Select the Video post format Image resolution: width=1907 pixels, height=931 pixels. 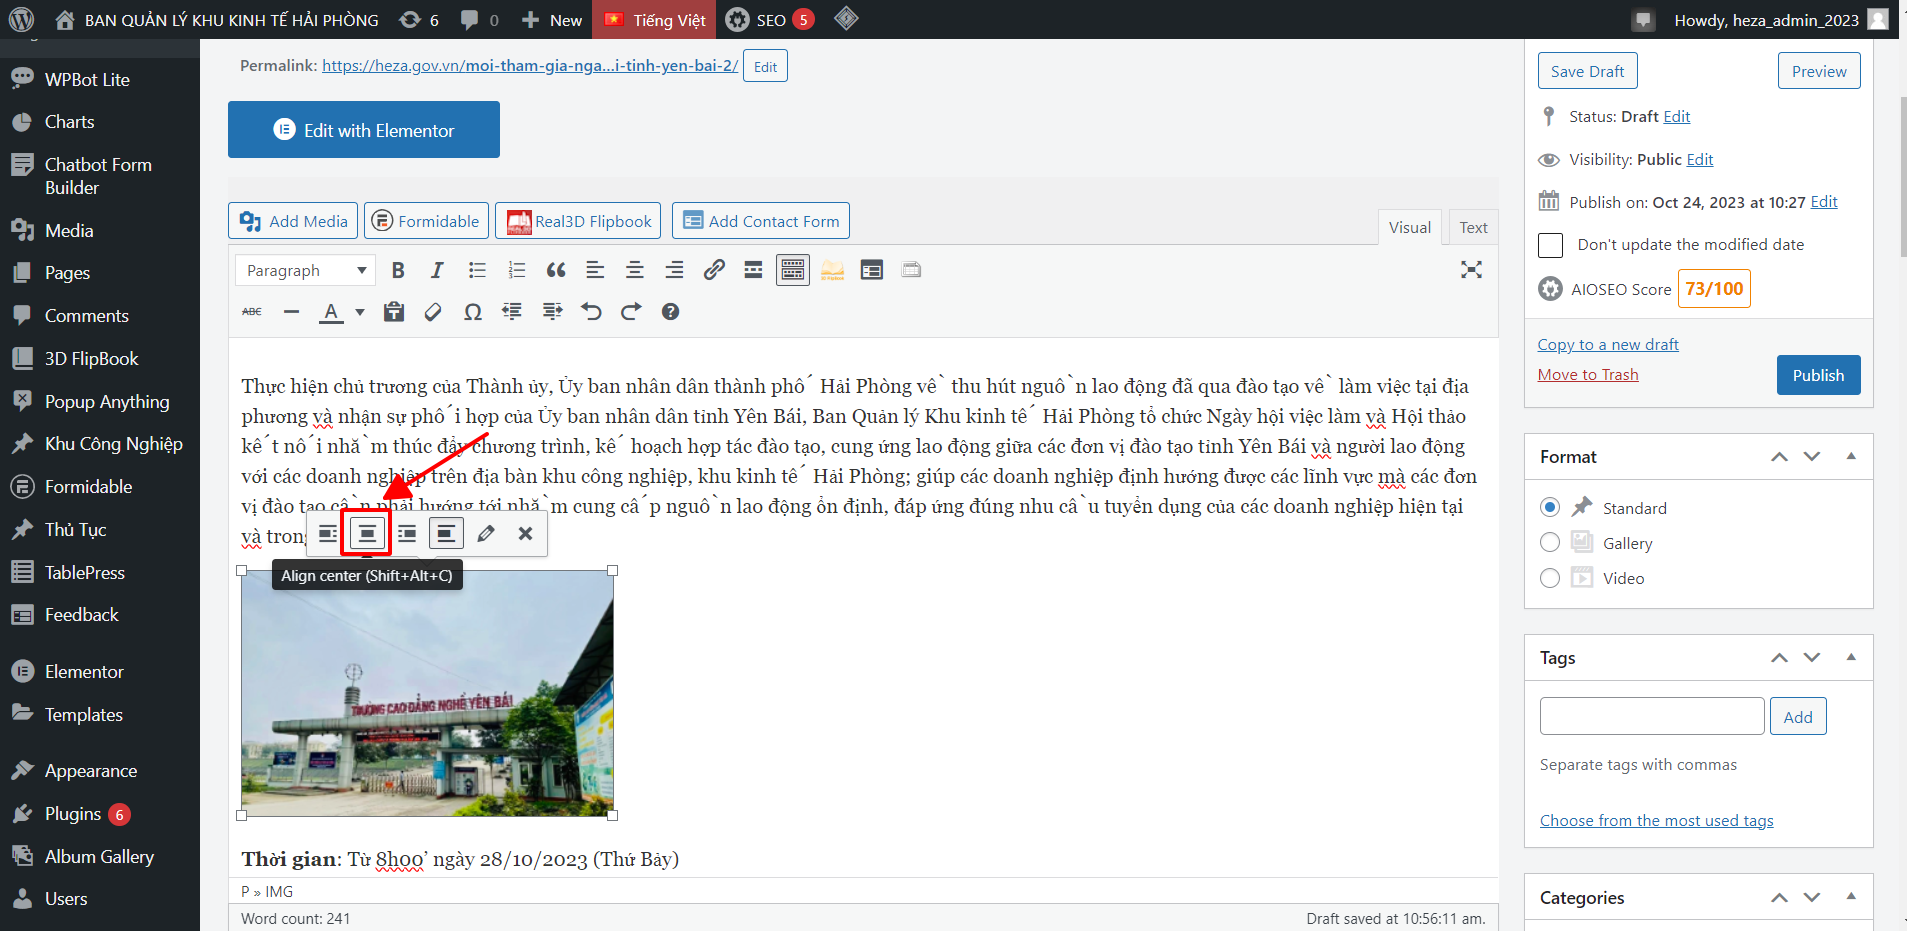1550,578
